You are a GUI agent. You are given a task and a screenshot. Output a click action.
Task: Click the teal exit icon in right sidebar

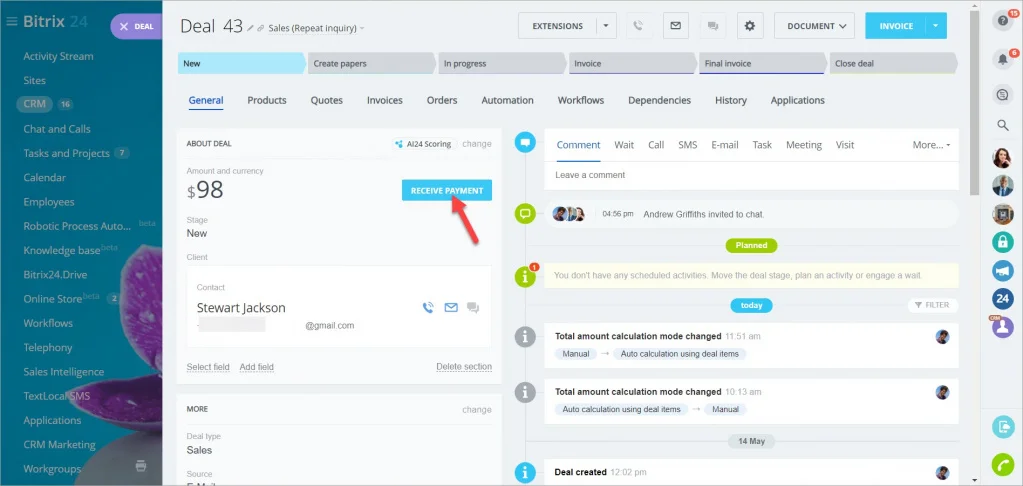click(x=1003, y=427)
